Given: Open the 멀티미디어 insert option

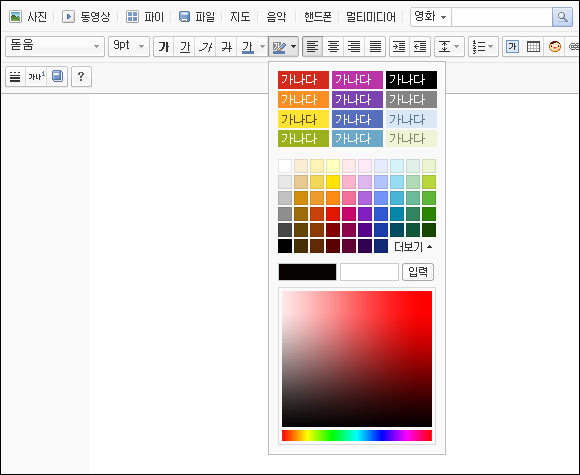Looking at the screenshot, I should point(371,17).
